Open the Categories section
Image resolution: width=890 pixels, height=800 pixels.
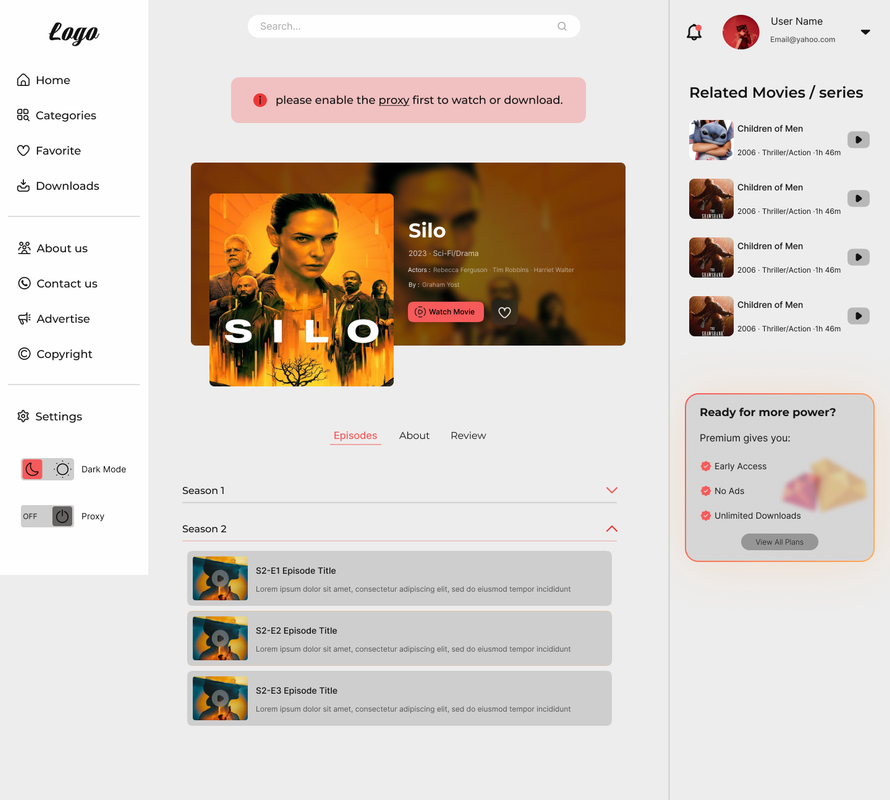(56, 115)
